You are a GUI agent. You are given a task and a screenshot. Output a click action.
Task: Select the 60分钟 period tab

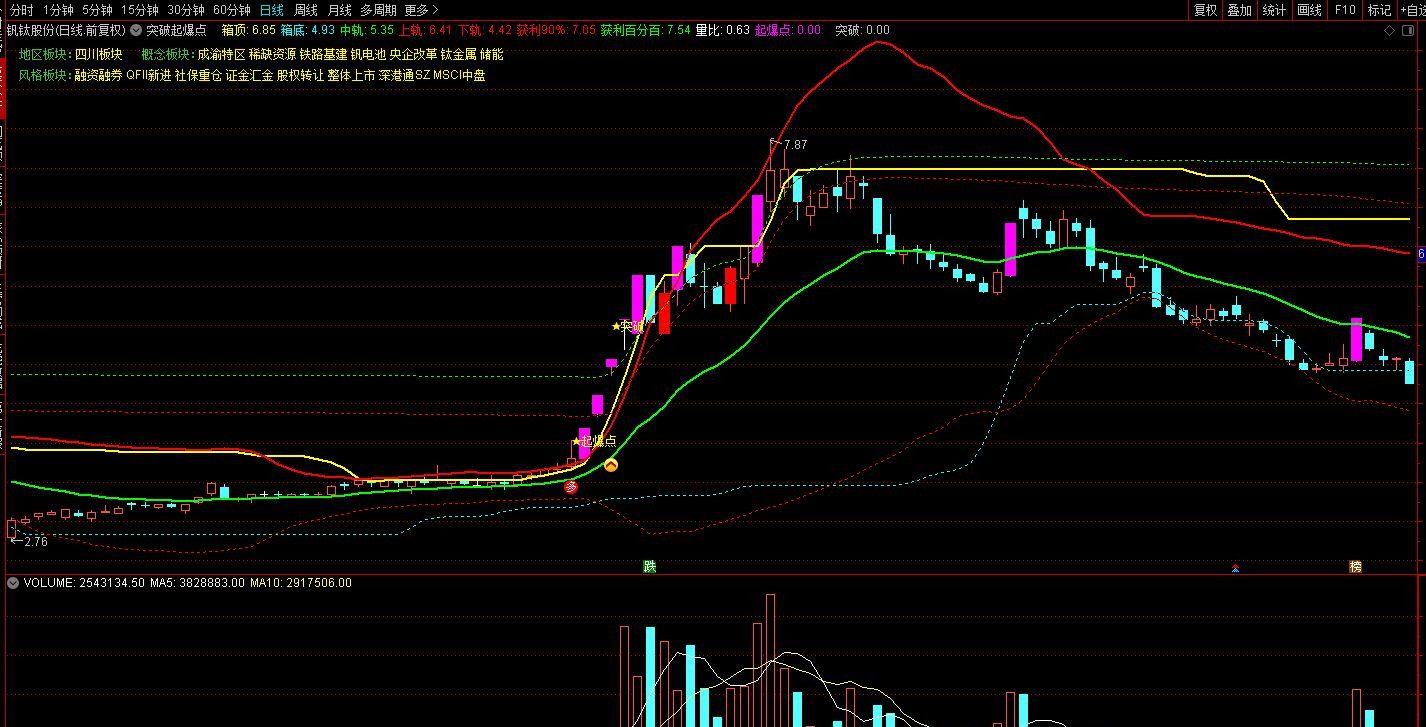coord(232,10)
